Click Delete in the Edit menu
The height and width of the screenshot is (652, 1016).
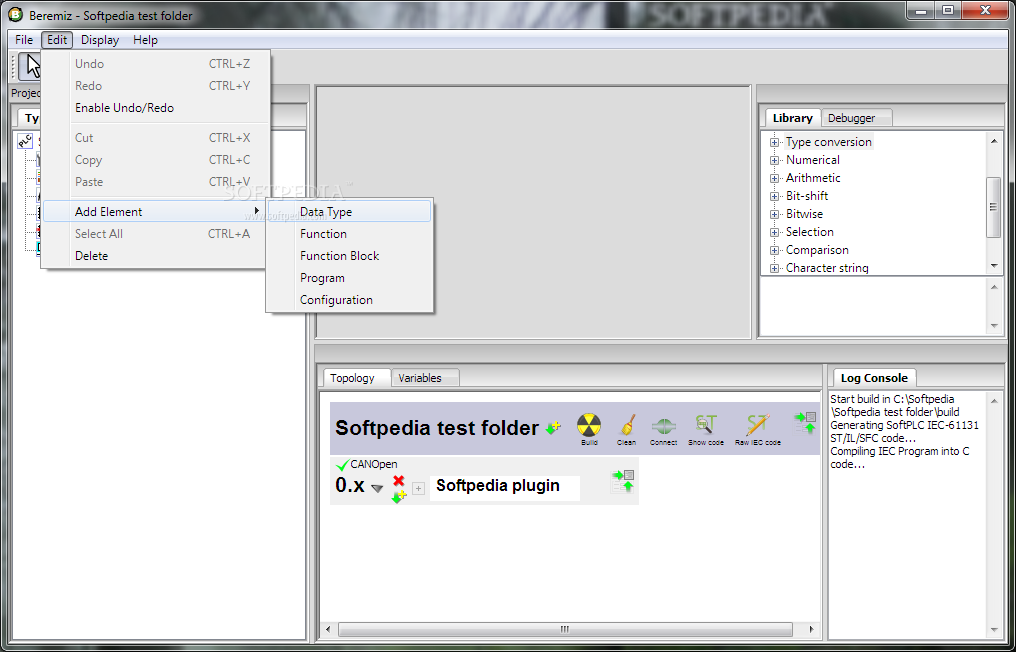click(x=156, y=255)
